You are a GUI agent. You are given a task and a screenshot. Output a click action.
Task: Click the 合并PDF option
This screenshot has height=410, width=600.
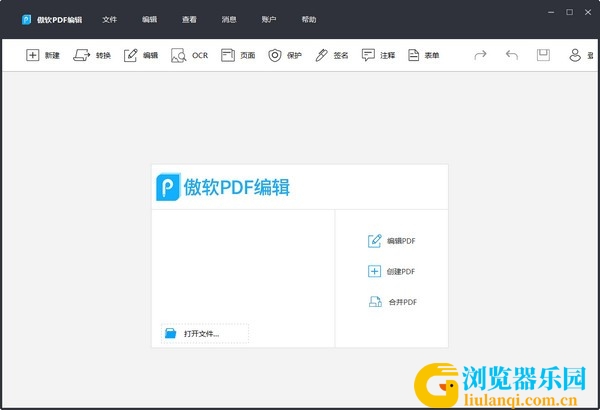(x=393, y=302)
